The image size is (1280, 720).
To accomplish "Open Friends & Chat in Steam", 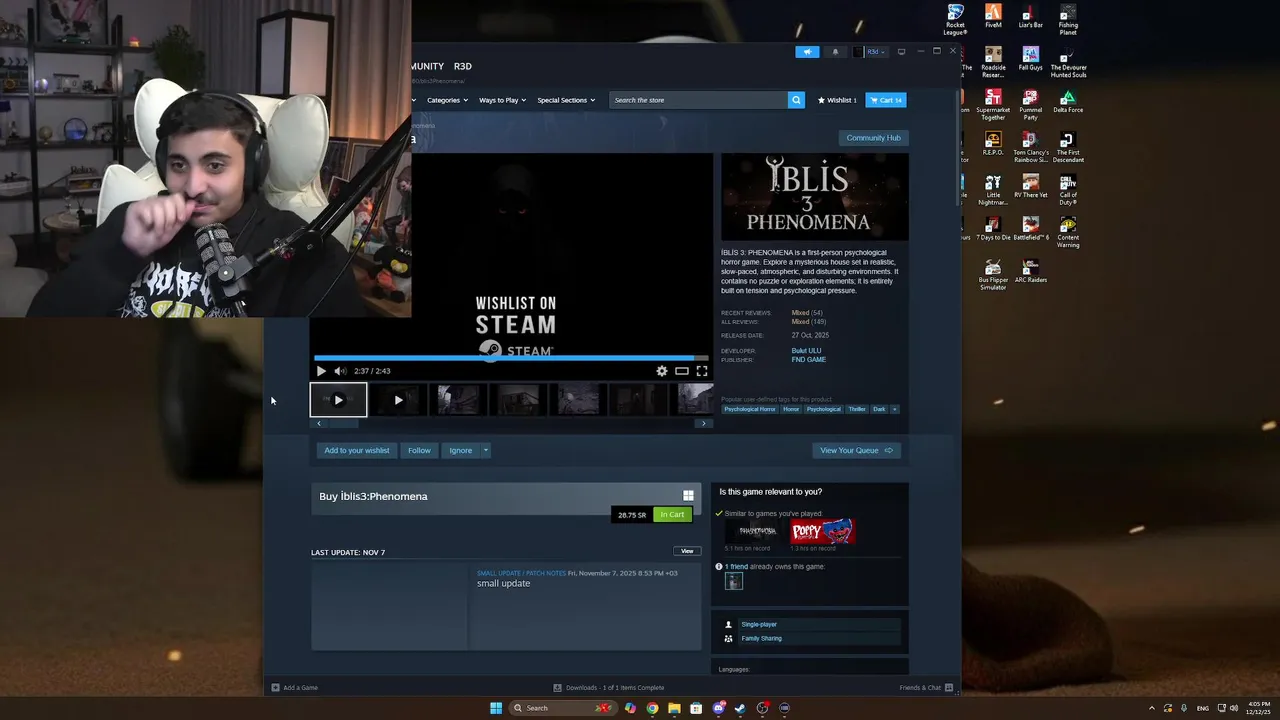I will pyautogui.click(x=926, y=688).
